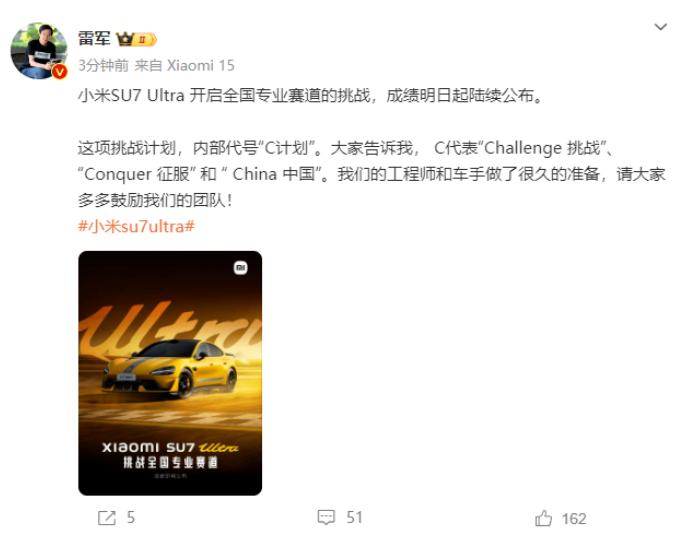Click the comment count 51
Screen dimensions: 673x546
tap(355, 517)
